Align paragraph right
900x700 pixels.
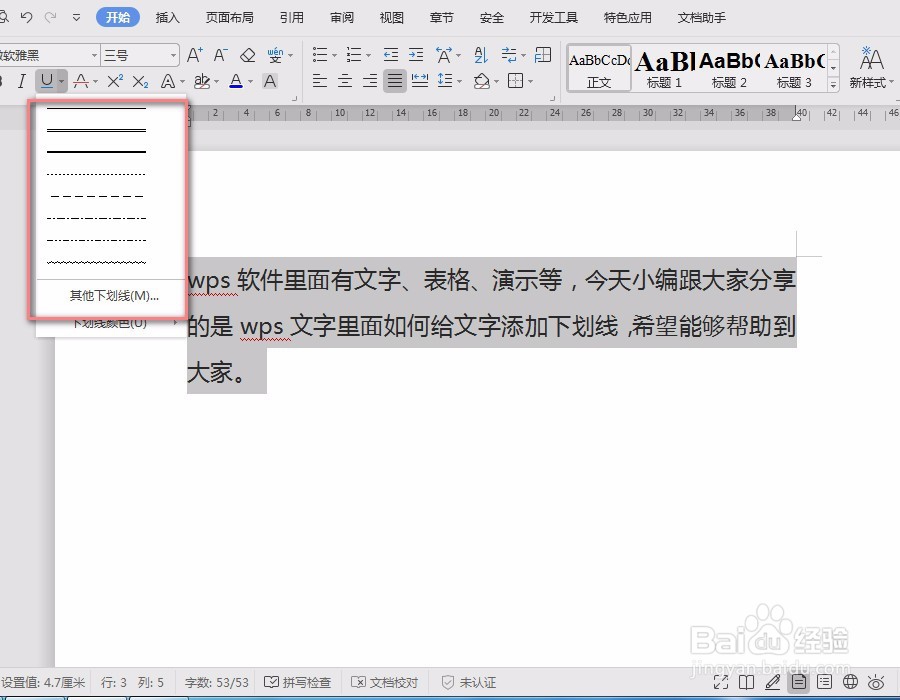click(370, 81)
